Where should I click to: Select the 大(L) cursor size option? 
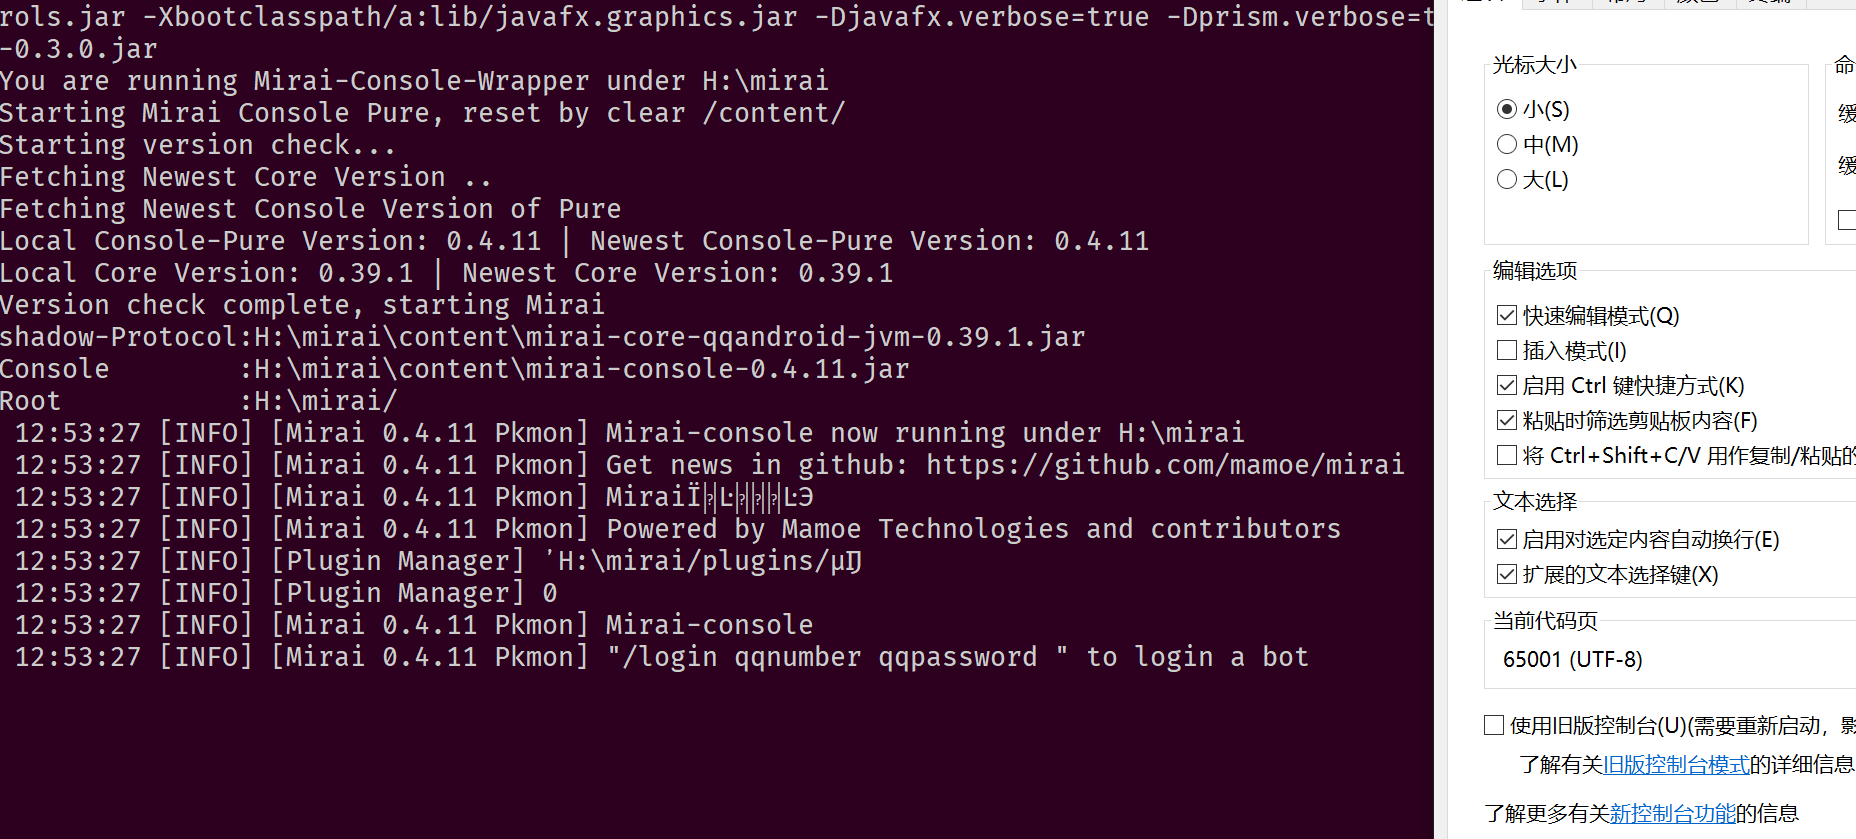1507,179
